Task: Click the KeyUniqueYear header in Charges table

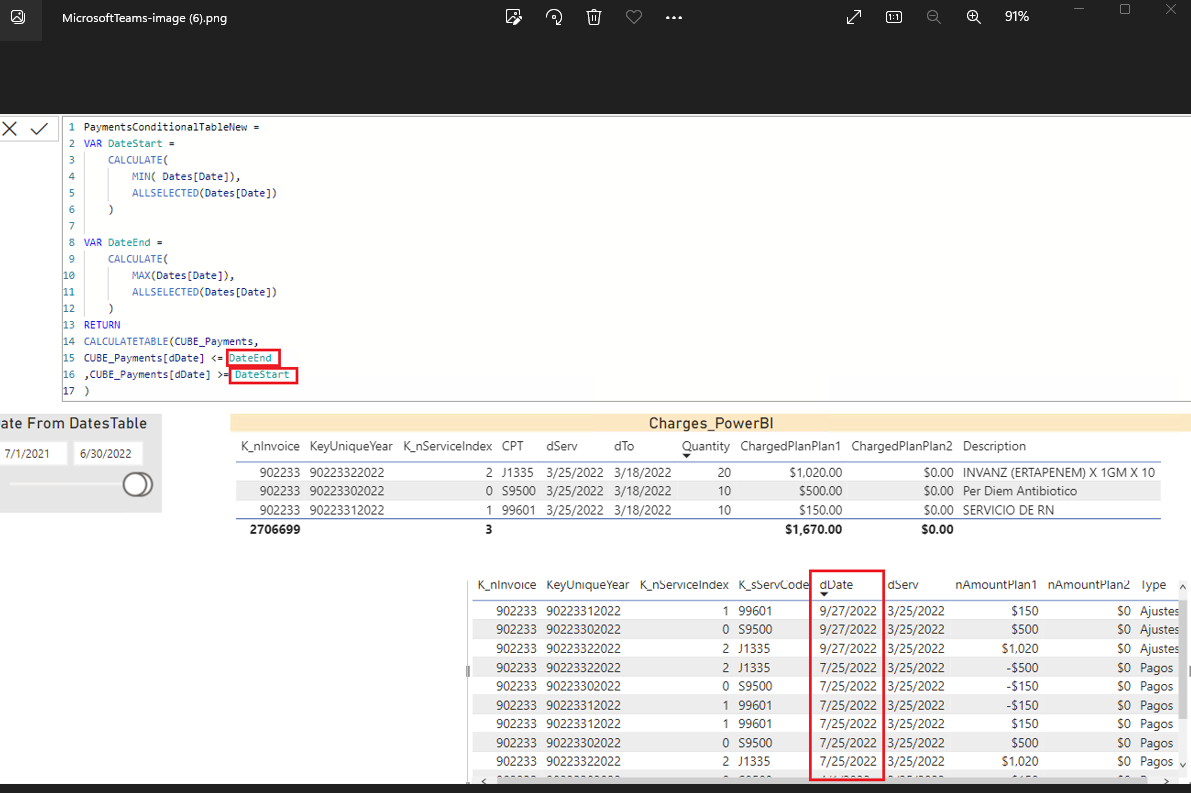Action: click(351, 446)
